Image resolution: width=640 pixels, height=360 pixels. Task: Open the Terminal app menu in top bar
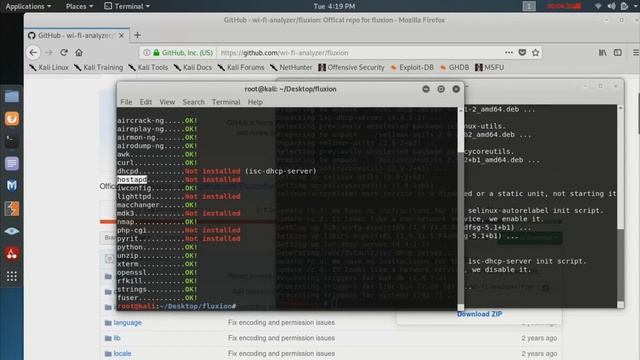pos(127,6)
